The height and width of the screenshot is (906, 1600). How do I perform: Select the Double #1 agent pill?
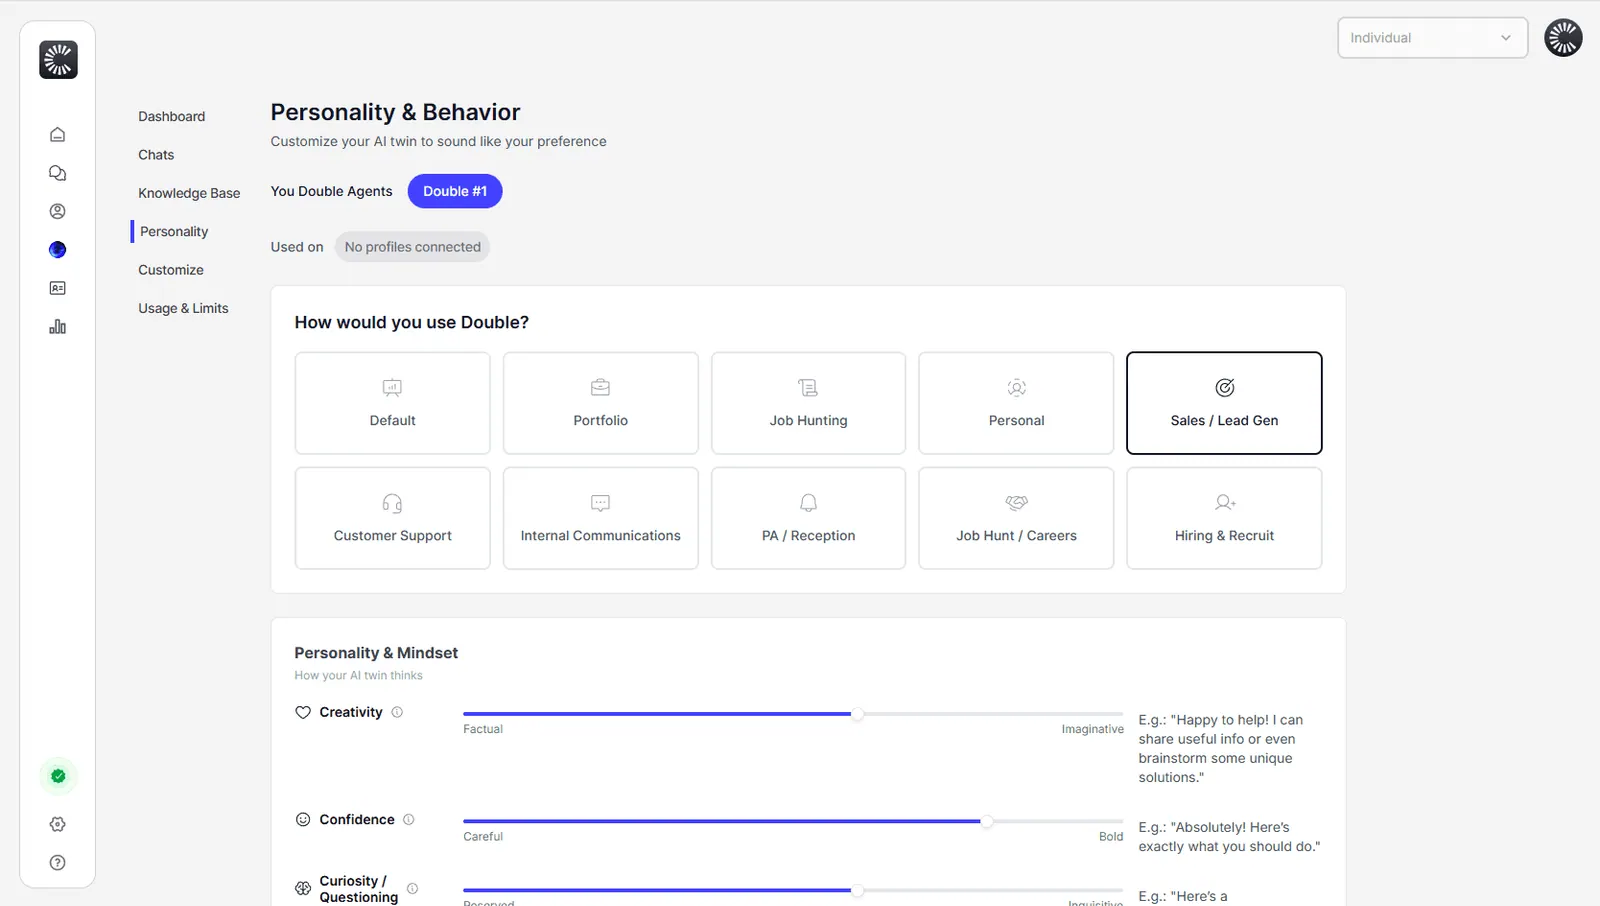455,191
